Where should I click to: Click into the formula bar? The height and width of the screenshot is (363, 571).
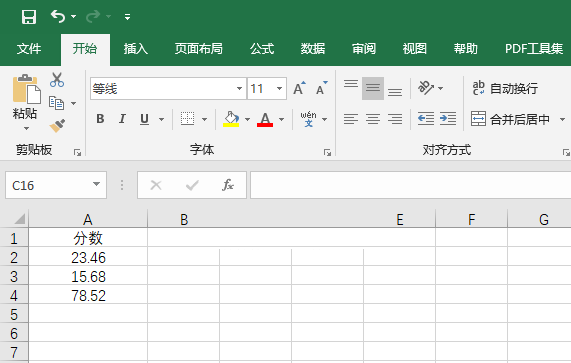[x=410, y=185]
